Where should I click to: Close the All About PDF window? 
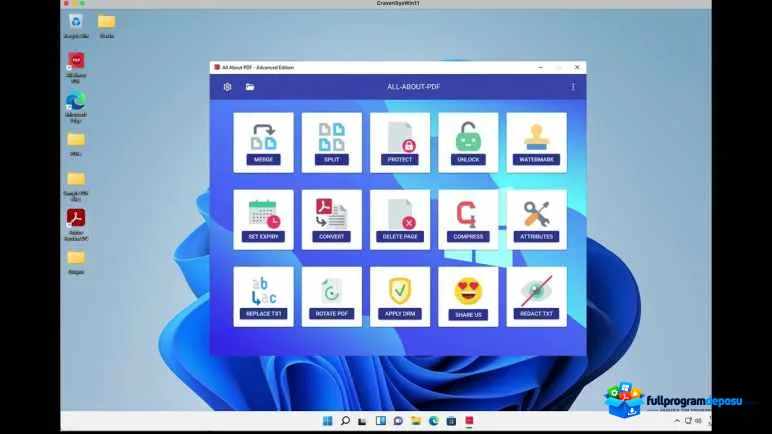[577, 67]
